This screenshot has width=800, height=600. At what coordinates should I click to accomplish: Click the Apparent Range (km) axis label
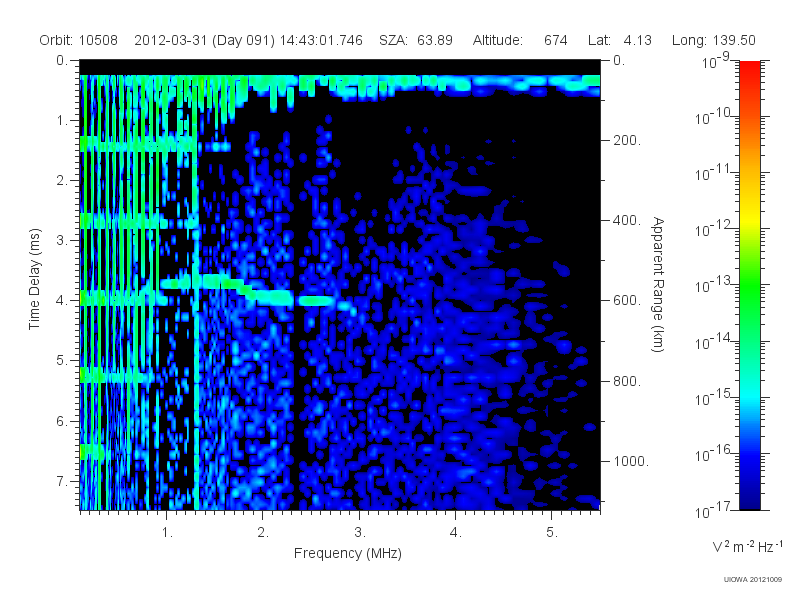pos(658,284)
